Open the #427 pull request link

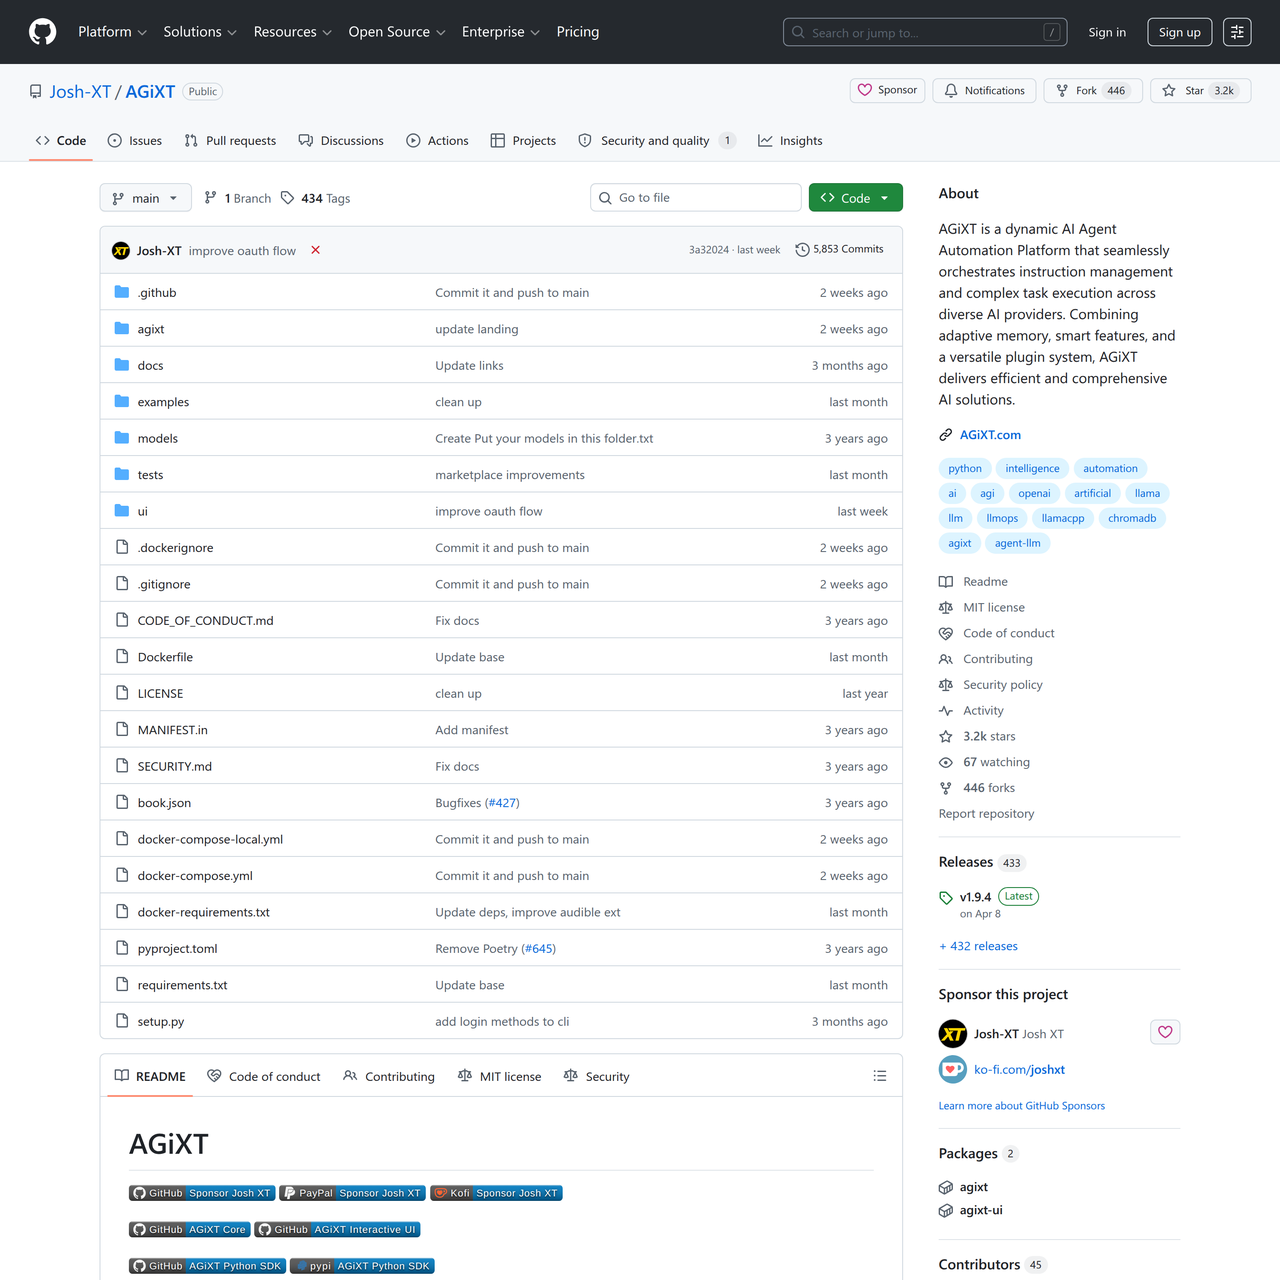coord(502,803)
